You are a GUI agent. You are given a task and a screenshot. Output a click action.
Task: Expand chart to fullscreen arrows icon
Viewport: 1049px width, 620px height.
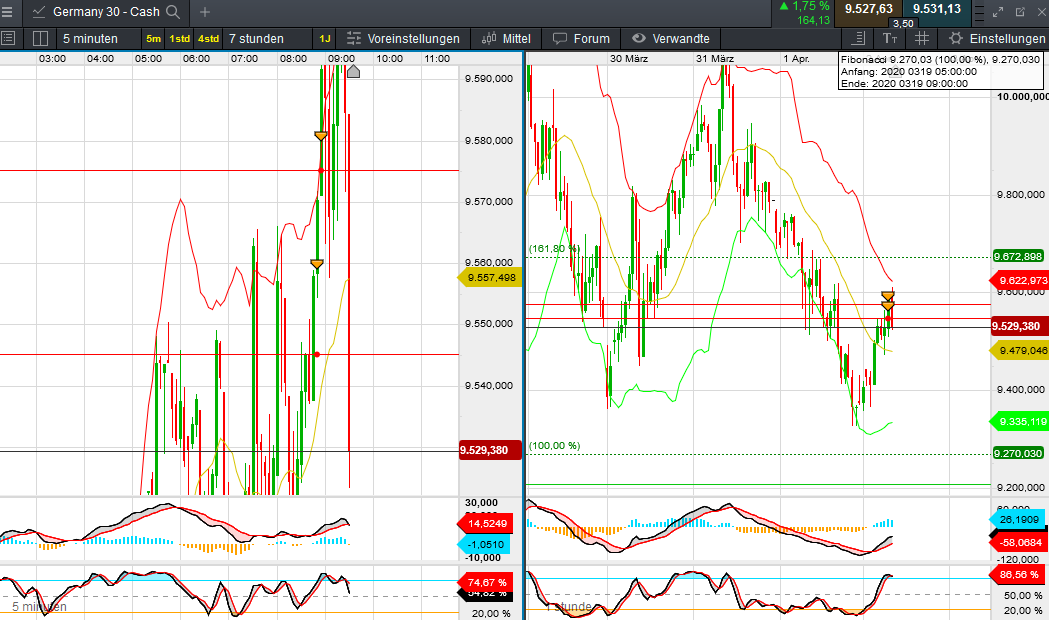(998, 11)
